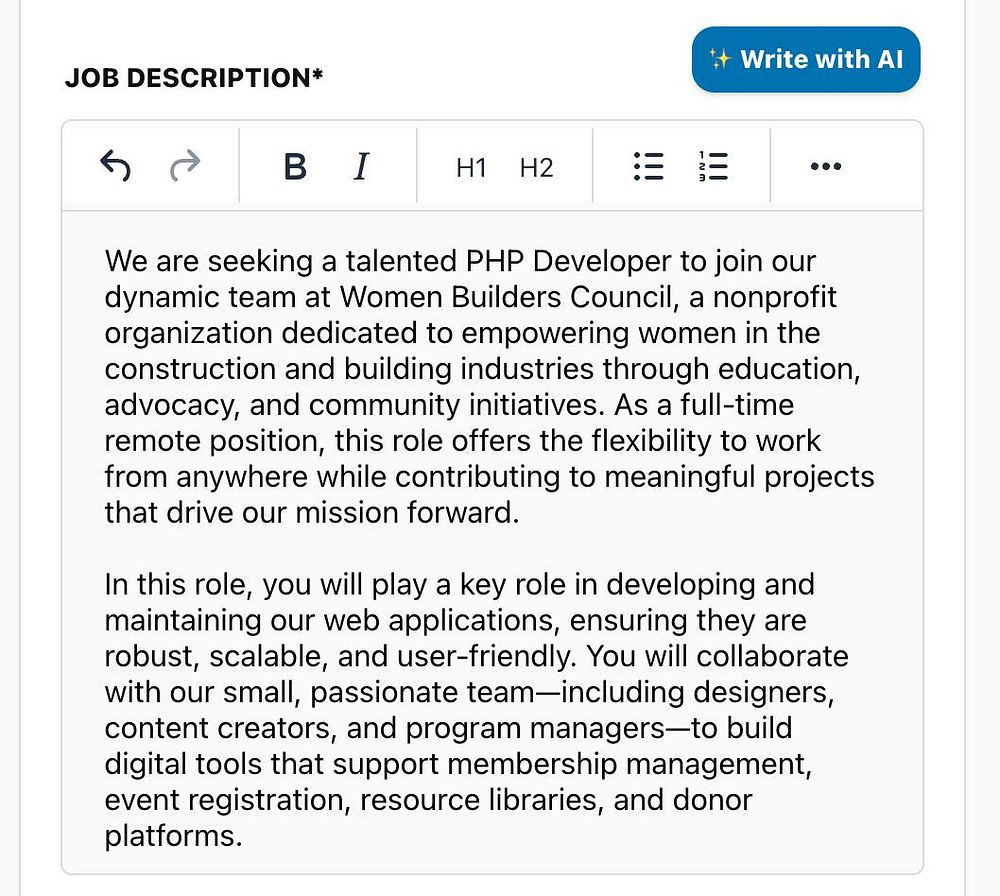
Task: Toggle bold formatting
Action: click(x=294, y=167)
